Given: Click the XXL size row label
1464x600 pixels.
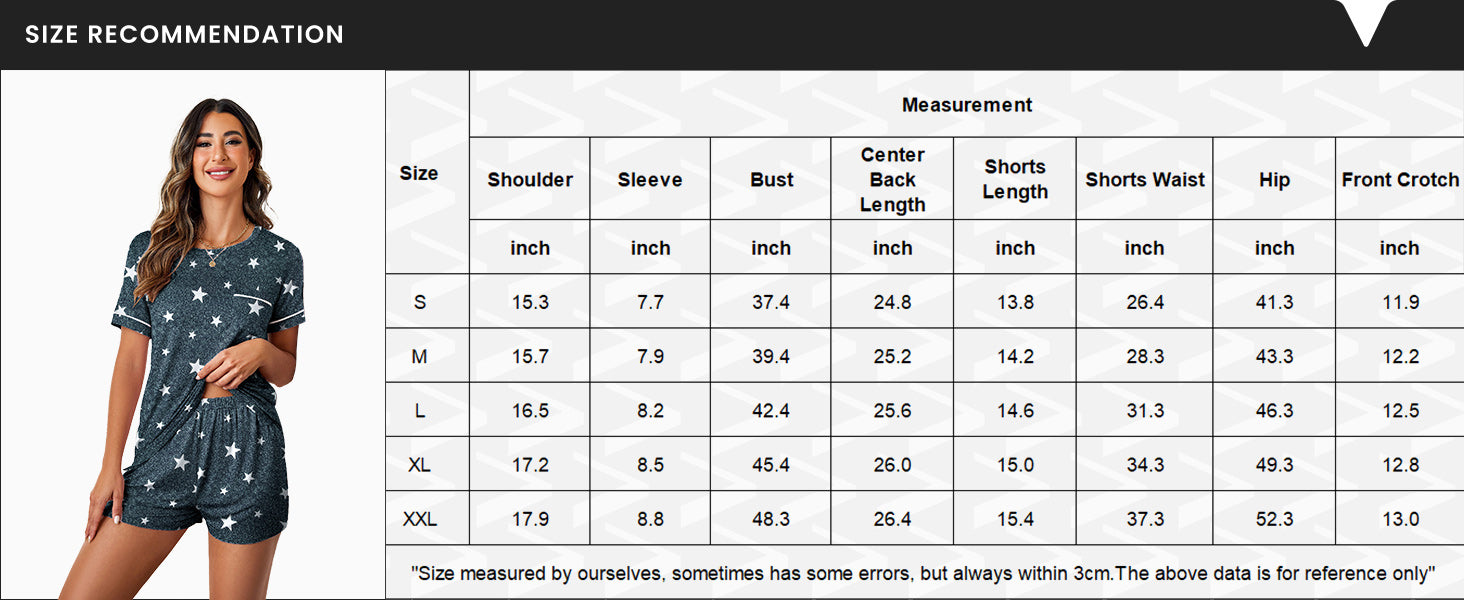Looking at the screenshot, I should [x=420, y=519].
